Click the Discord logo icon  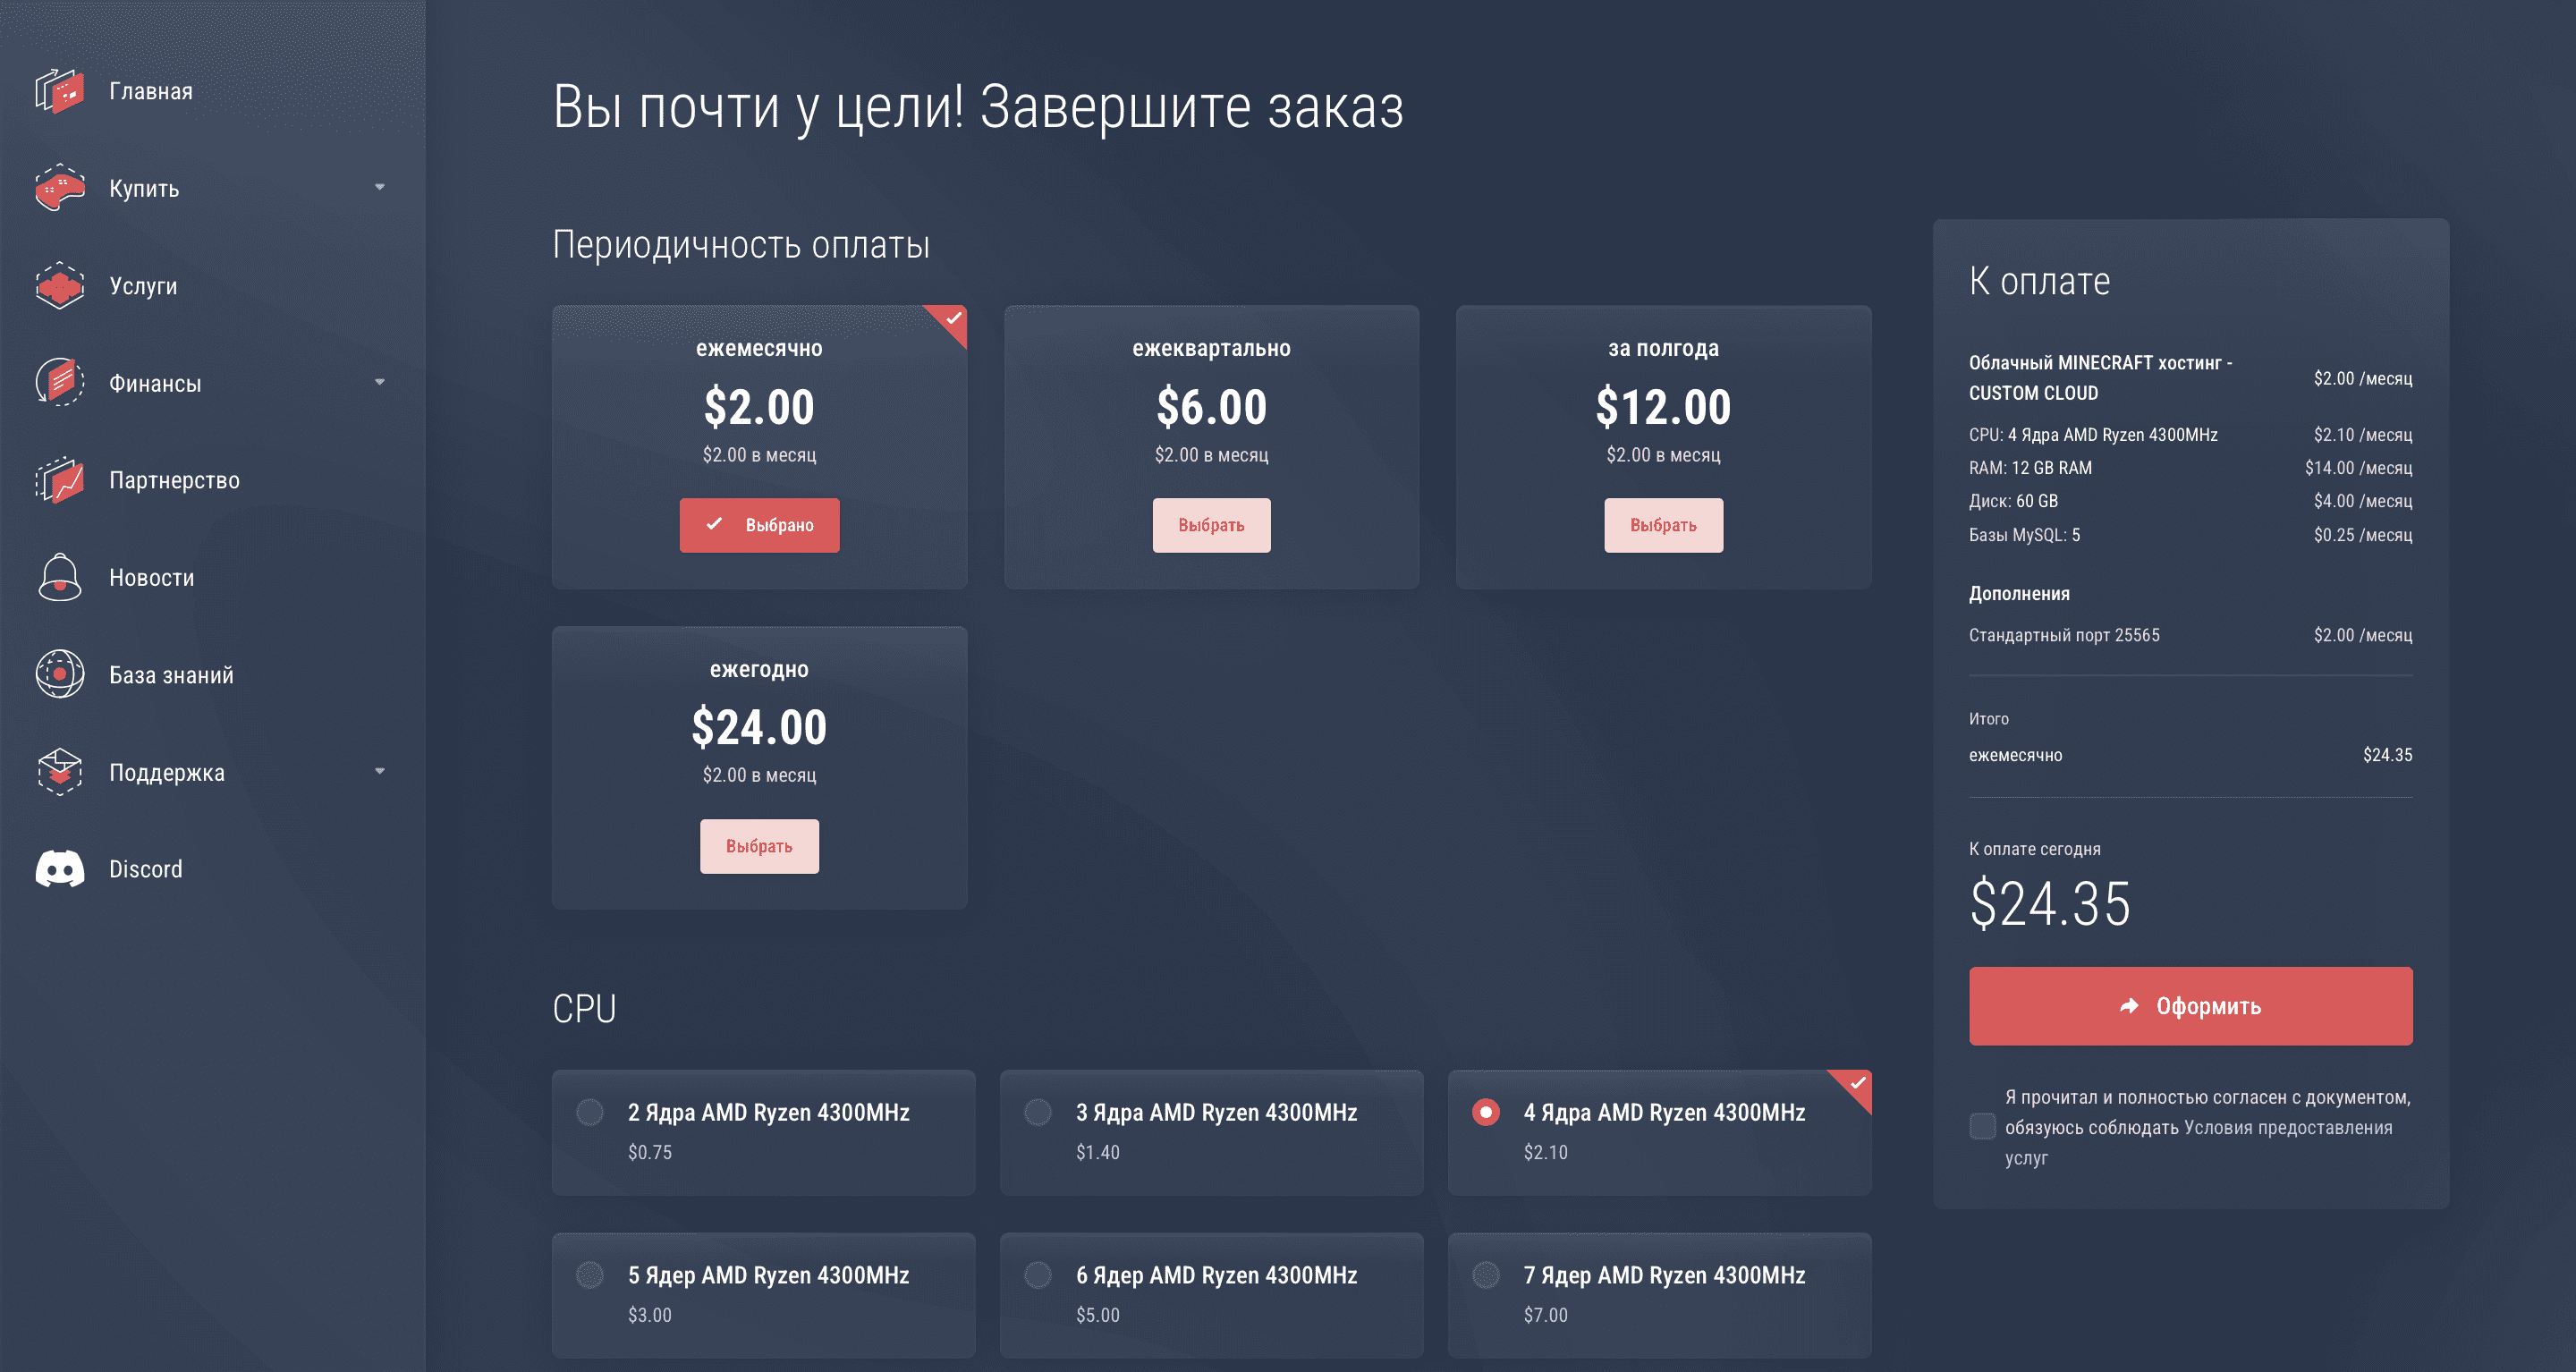60,869
